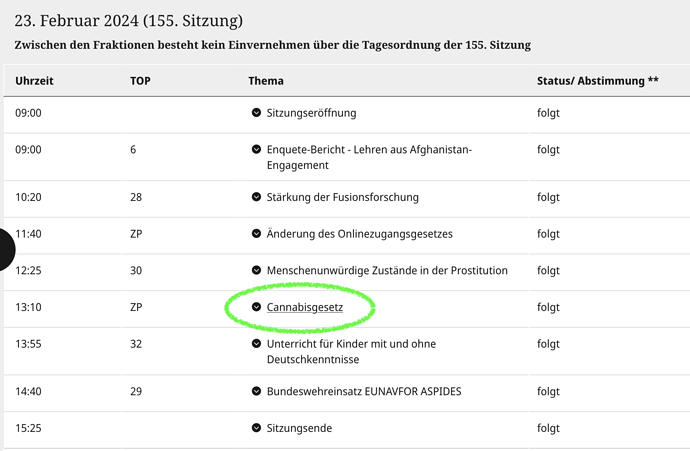Expand chevron beside Änderung des Onlinezugangsgesetzes
The image size is (690, 451).
256,233
